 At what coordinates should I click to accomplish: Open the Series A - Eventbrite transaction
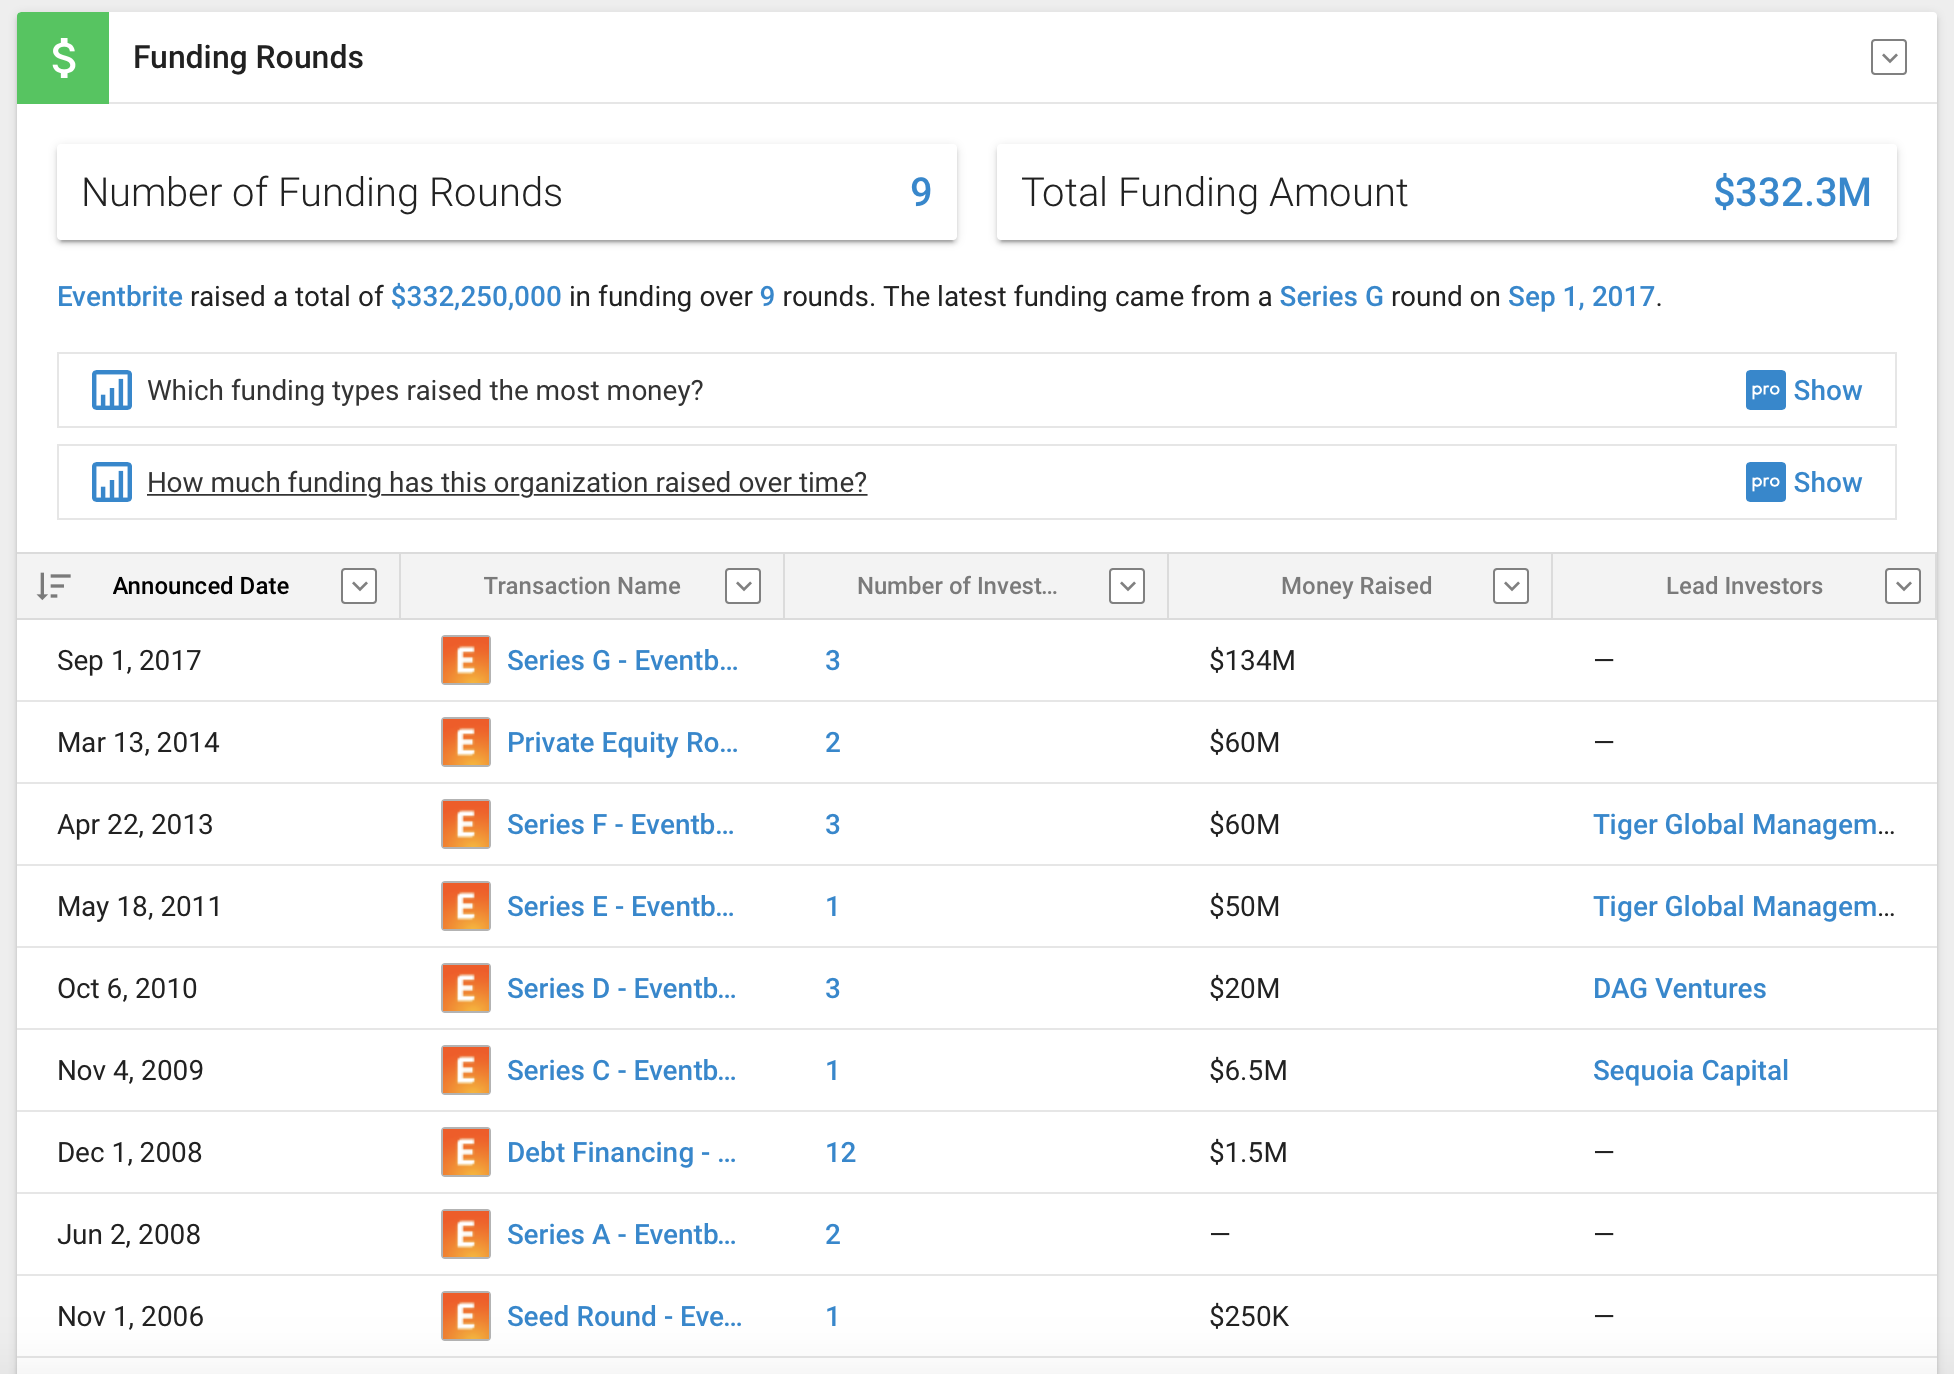pyautogui.click(x=621, y=1234)
